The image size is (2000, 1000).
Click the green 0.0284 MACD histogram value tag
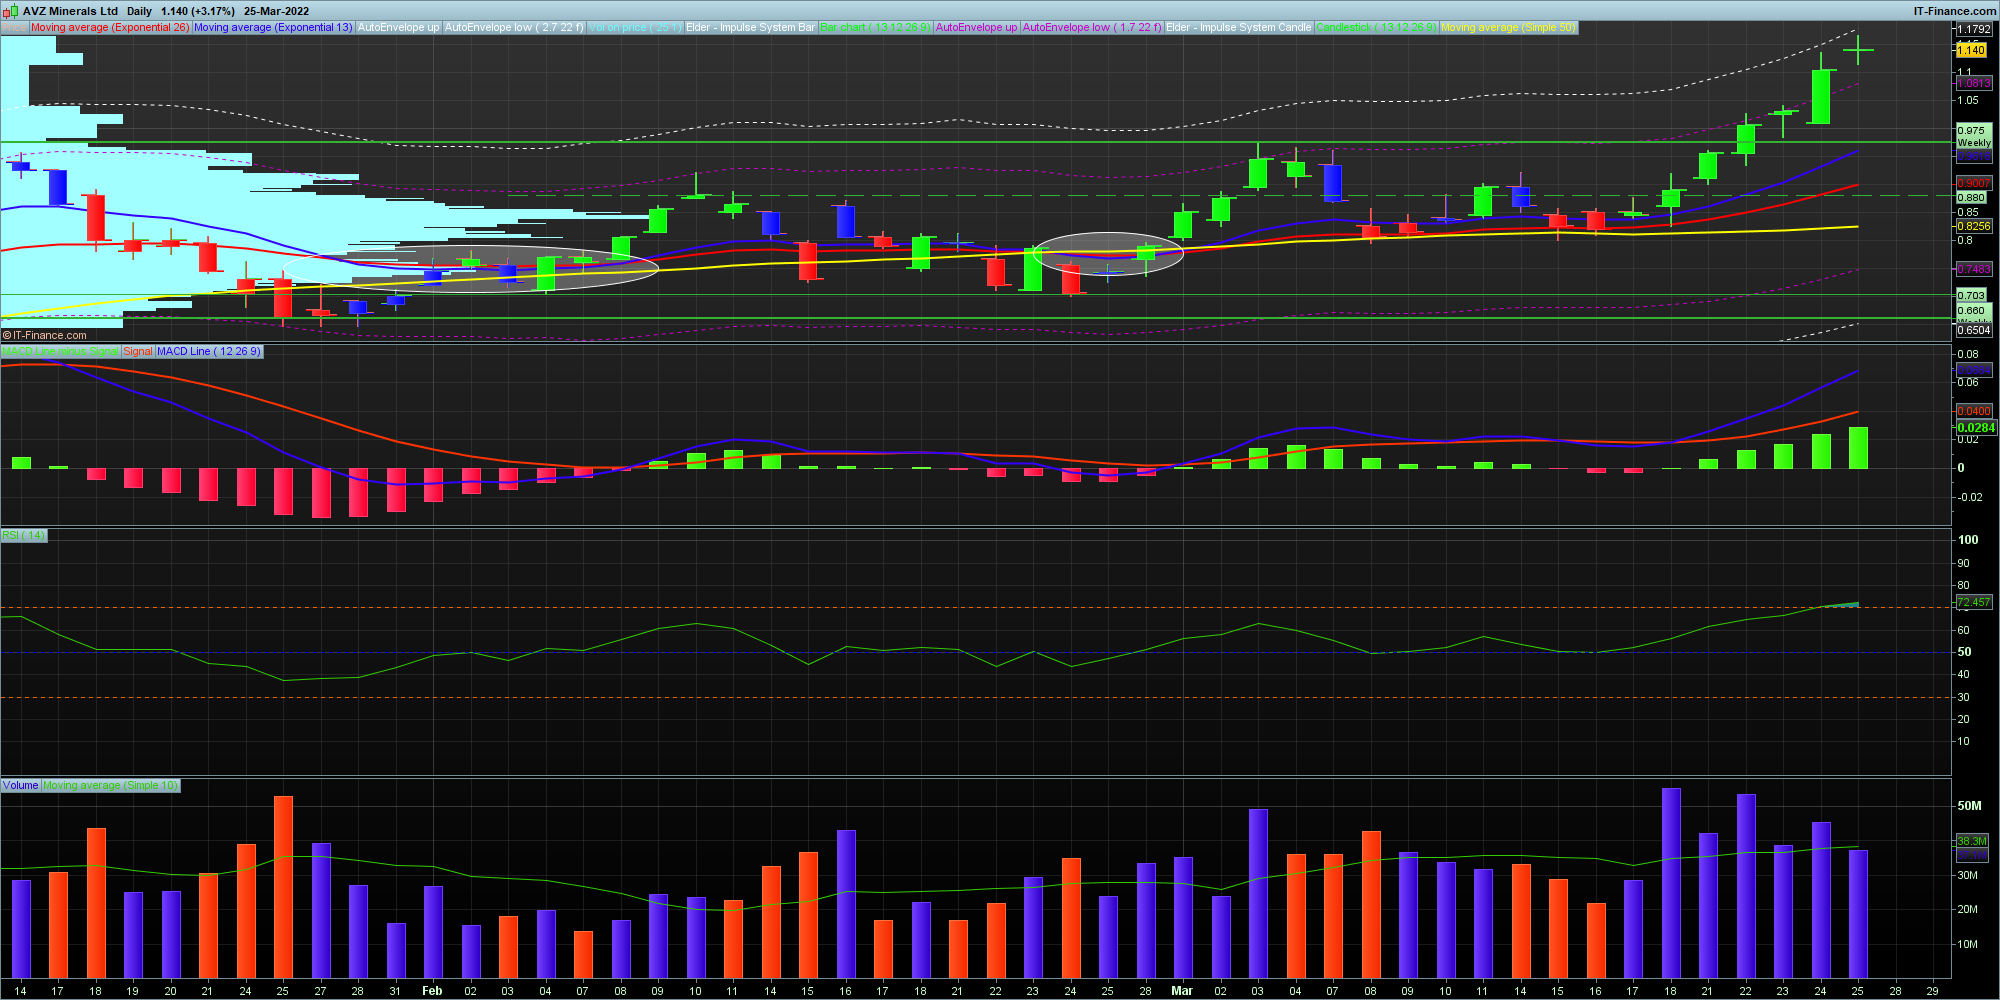[1976, 427]
